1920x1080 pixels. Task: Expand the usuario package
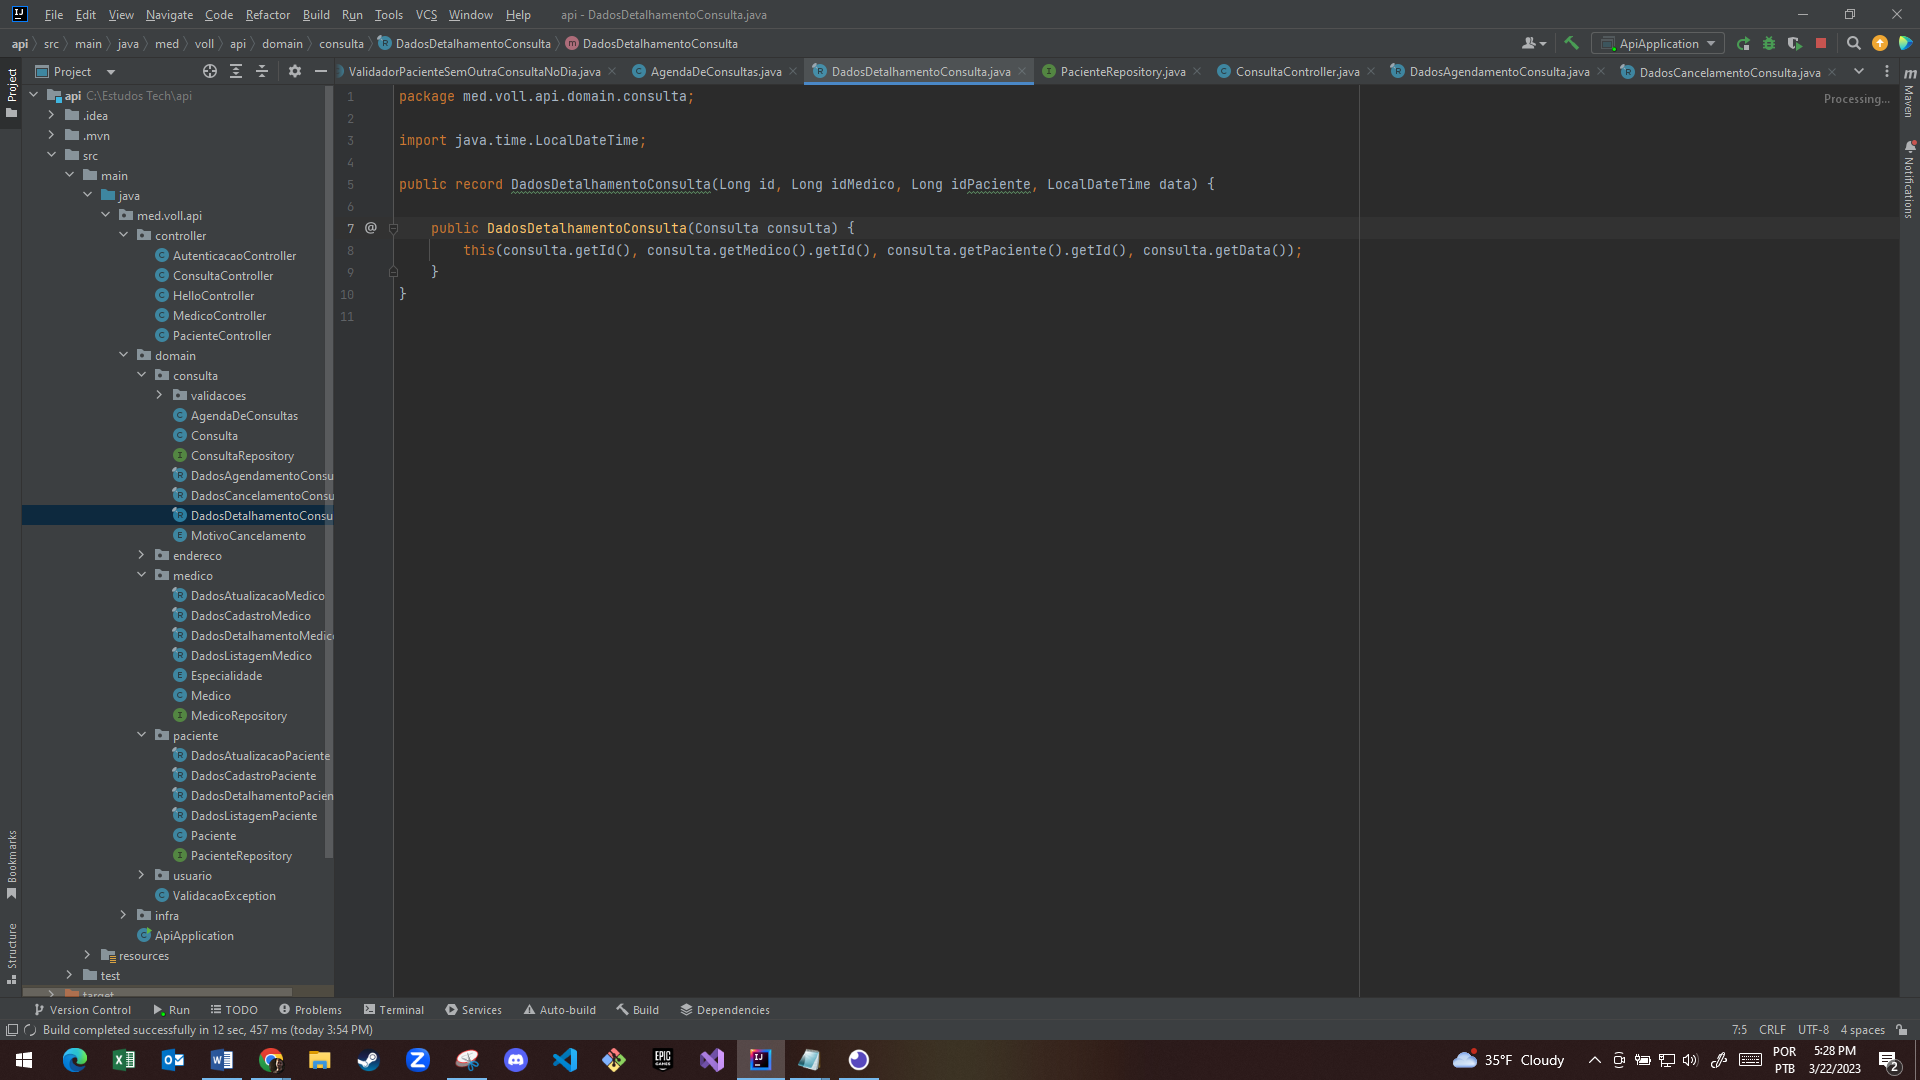point(142,875)
